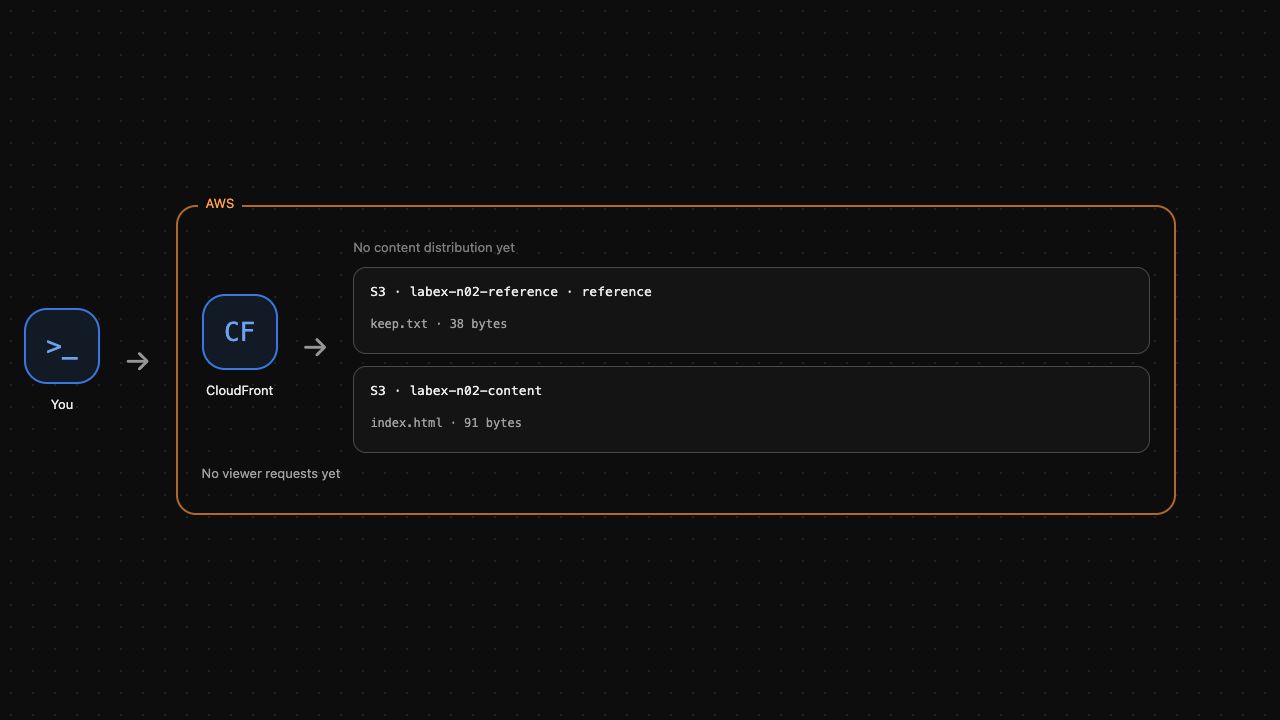Click the AWS boundary label
This screenshot has width=1280, height=720.
coord(220,203)
